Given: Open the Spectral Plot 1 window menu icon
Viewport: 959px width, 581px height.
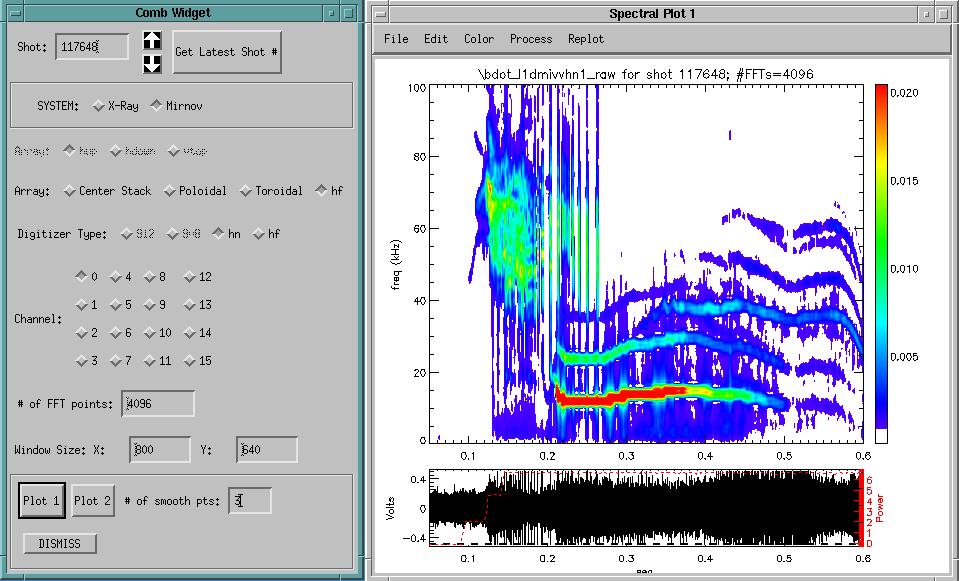Looking at the screenshot, I should pyautogui.click(x=382, y=13).
